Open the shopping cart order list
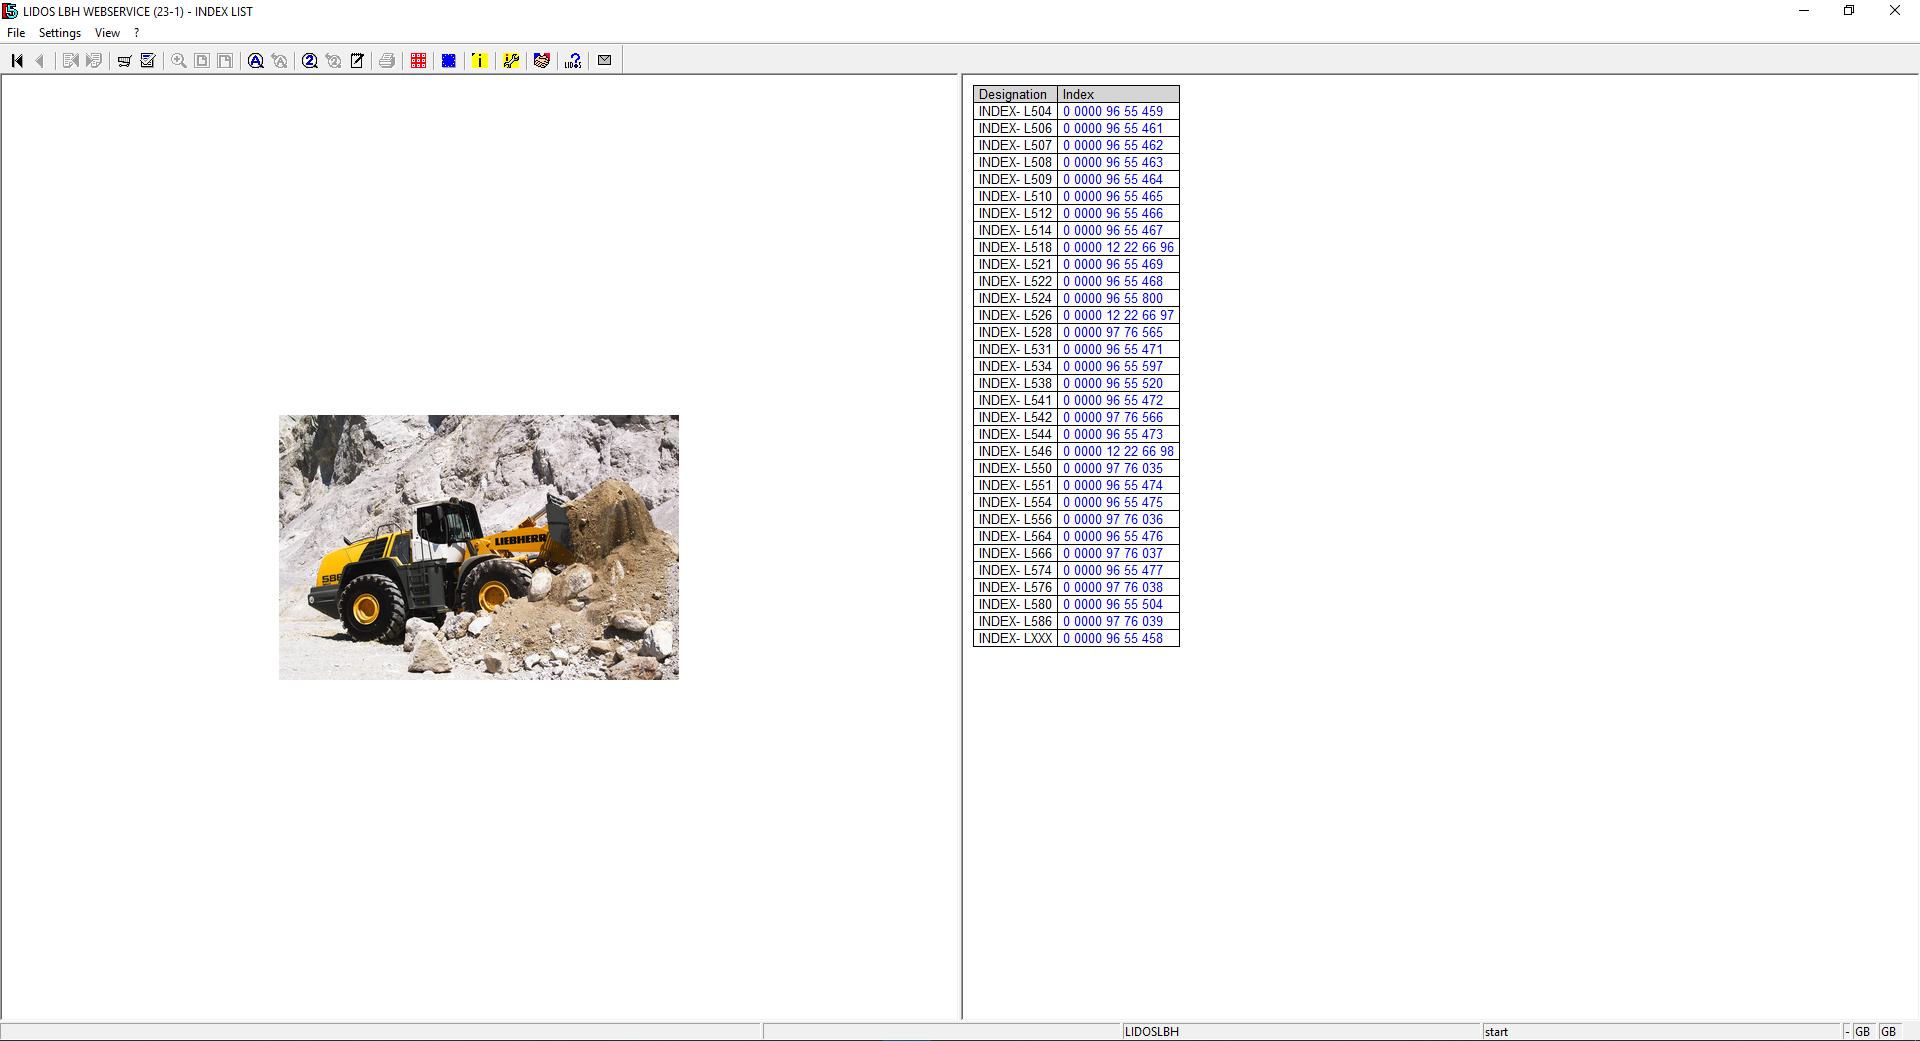Screen dimensions: 1920x1041 point(124,60)
